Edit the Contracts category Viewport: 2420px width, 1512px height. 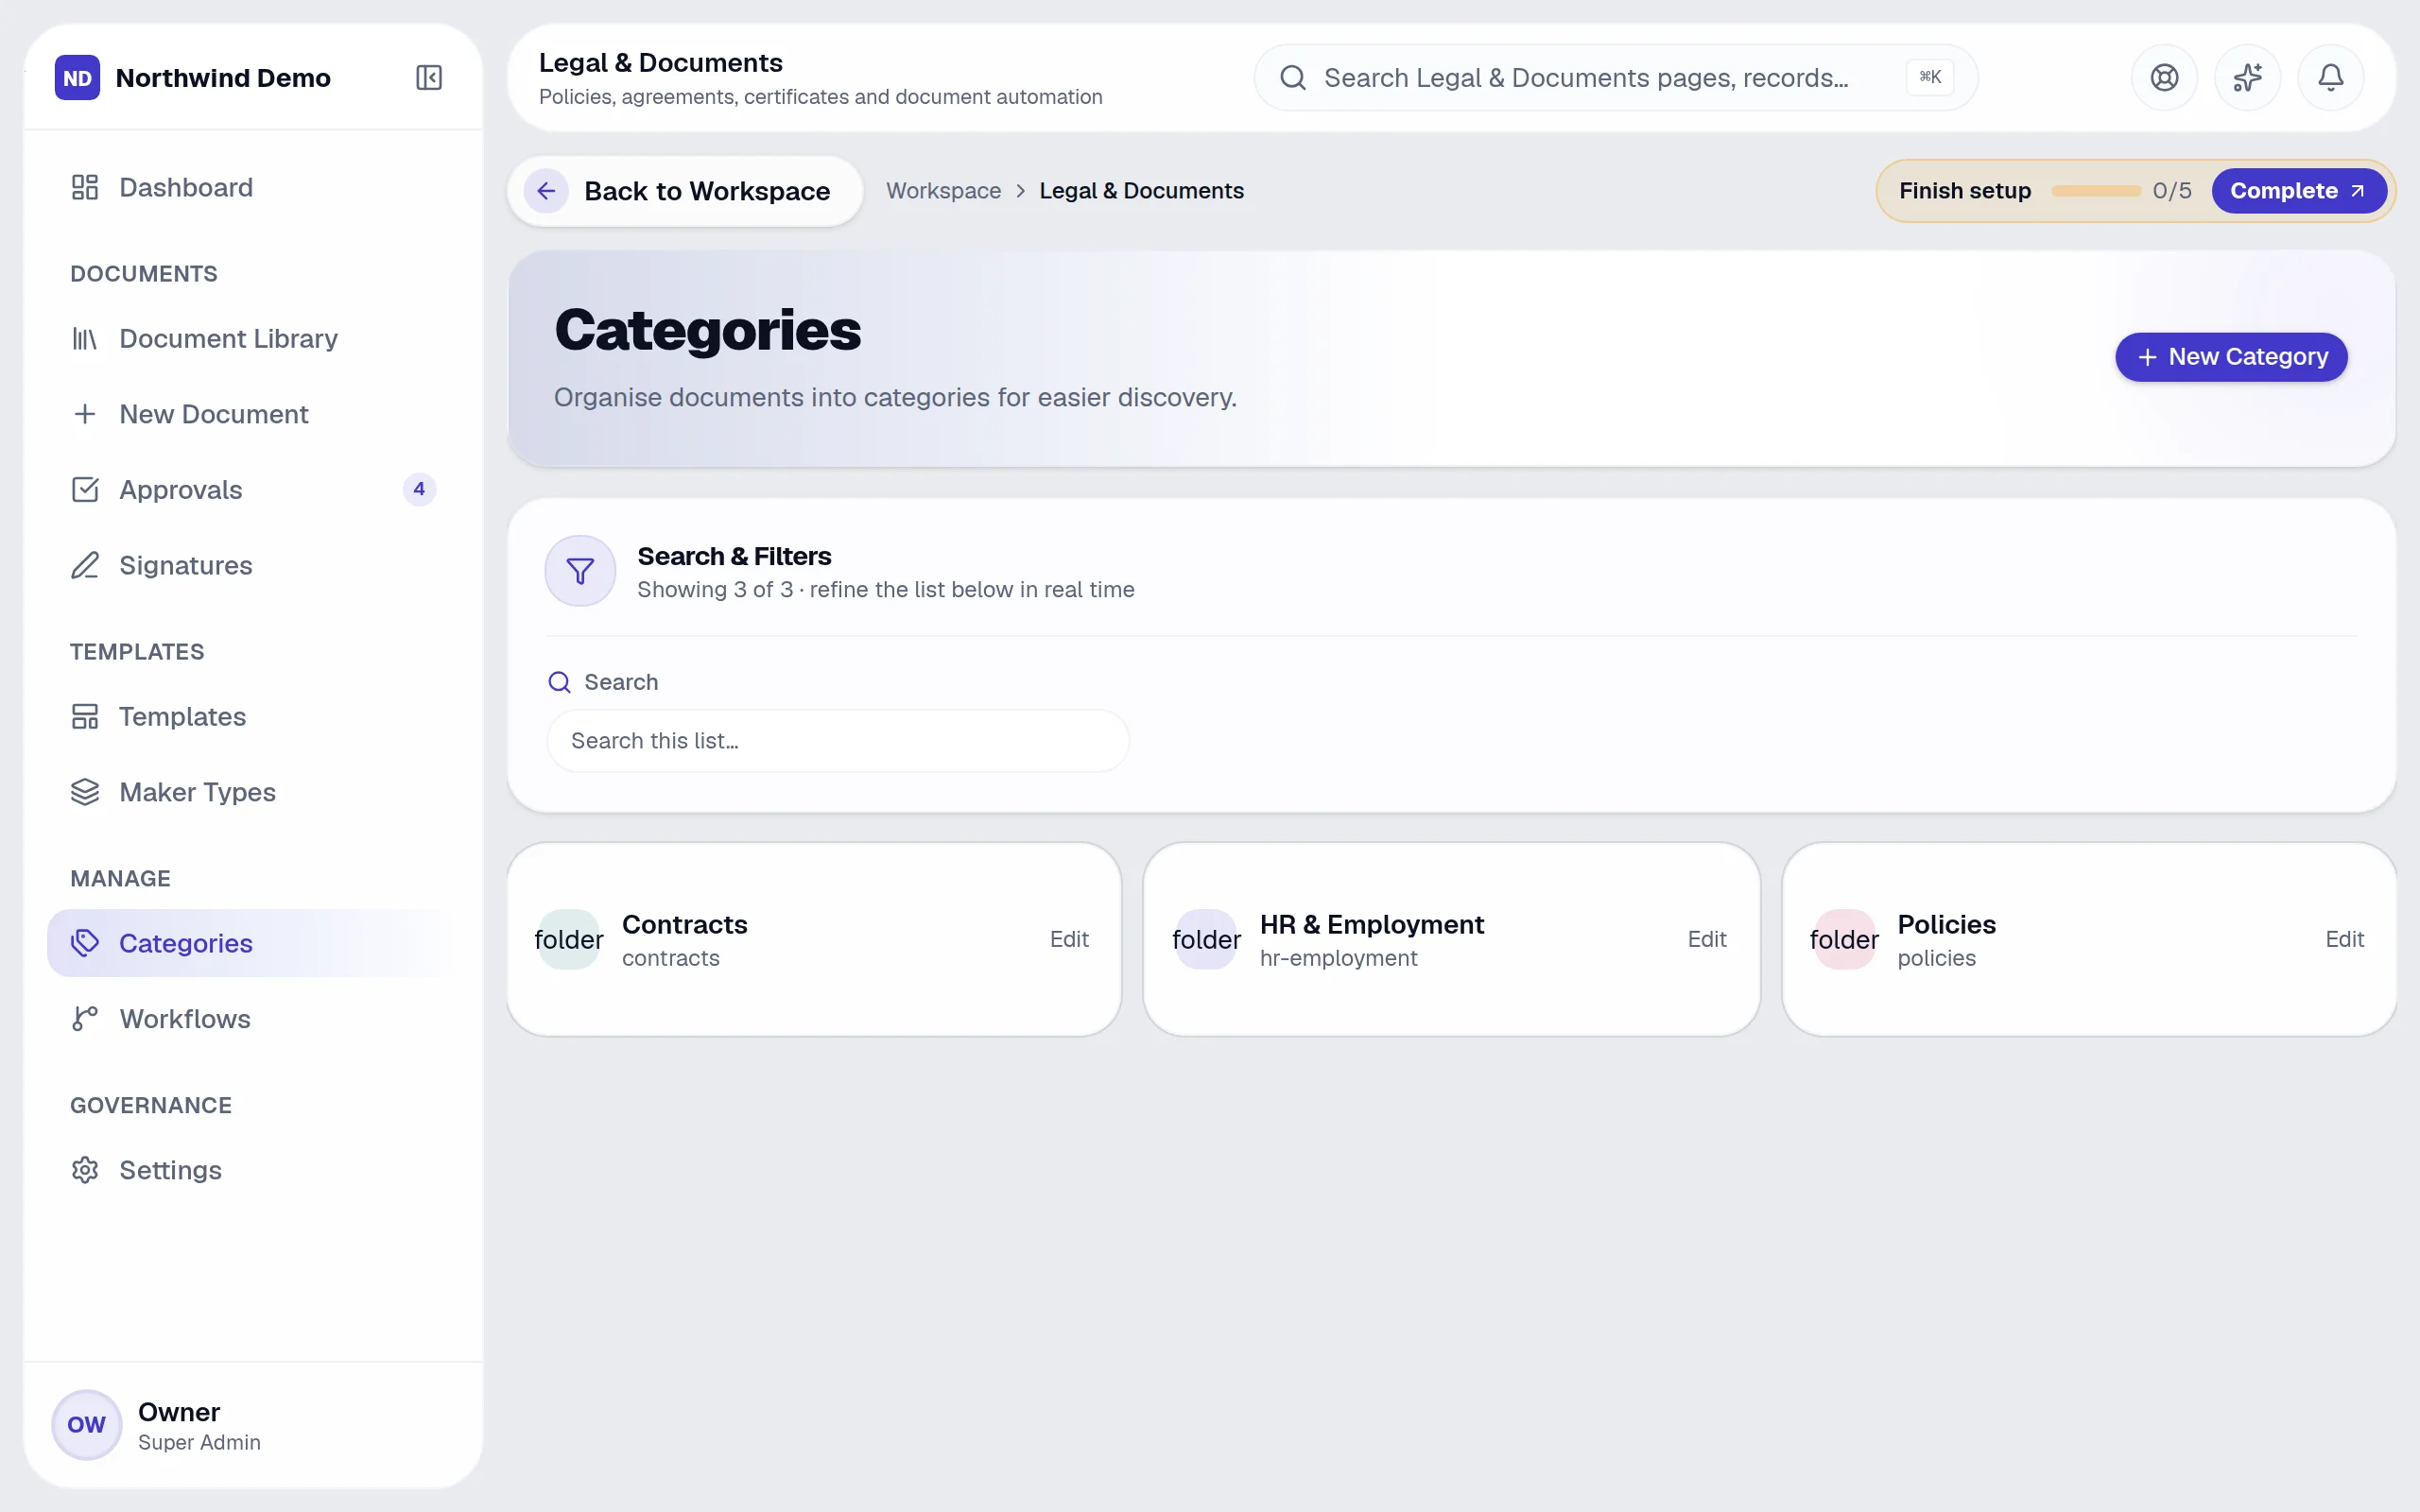pyautogui.click(x=1069, y=939)
